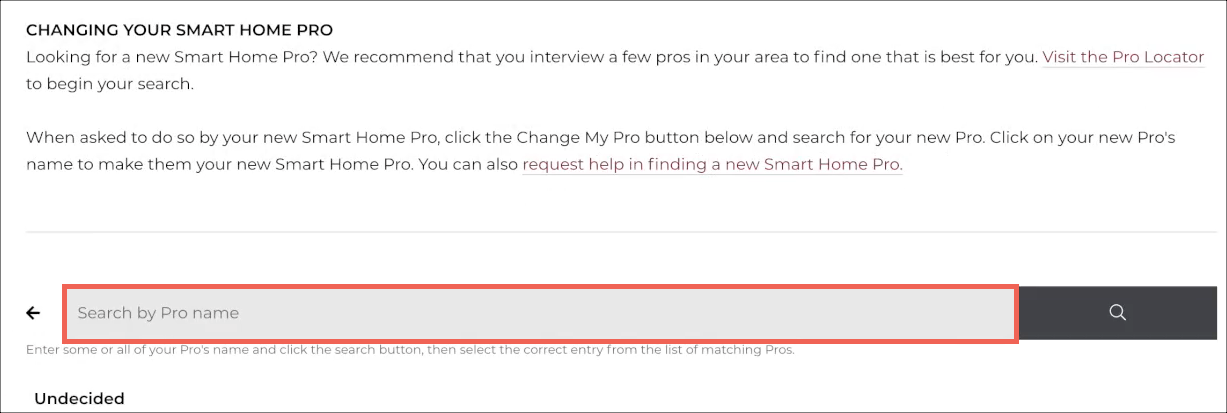
Task: Focus the Search by Pro name field
Action: (x=540, y=313)
